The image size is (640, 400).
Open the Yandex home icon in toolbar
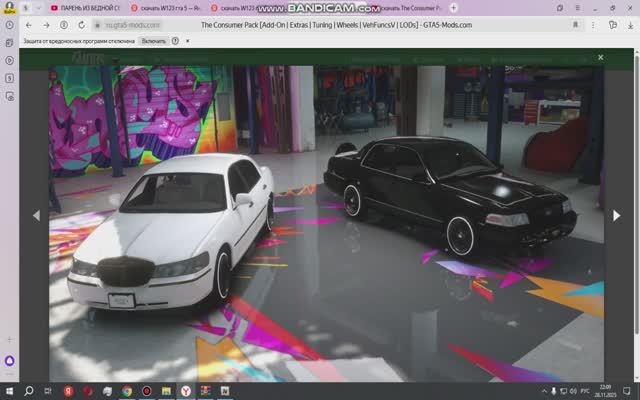pos(64,25)
